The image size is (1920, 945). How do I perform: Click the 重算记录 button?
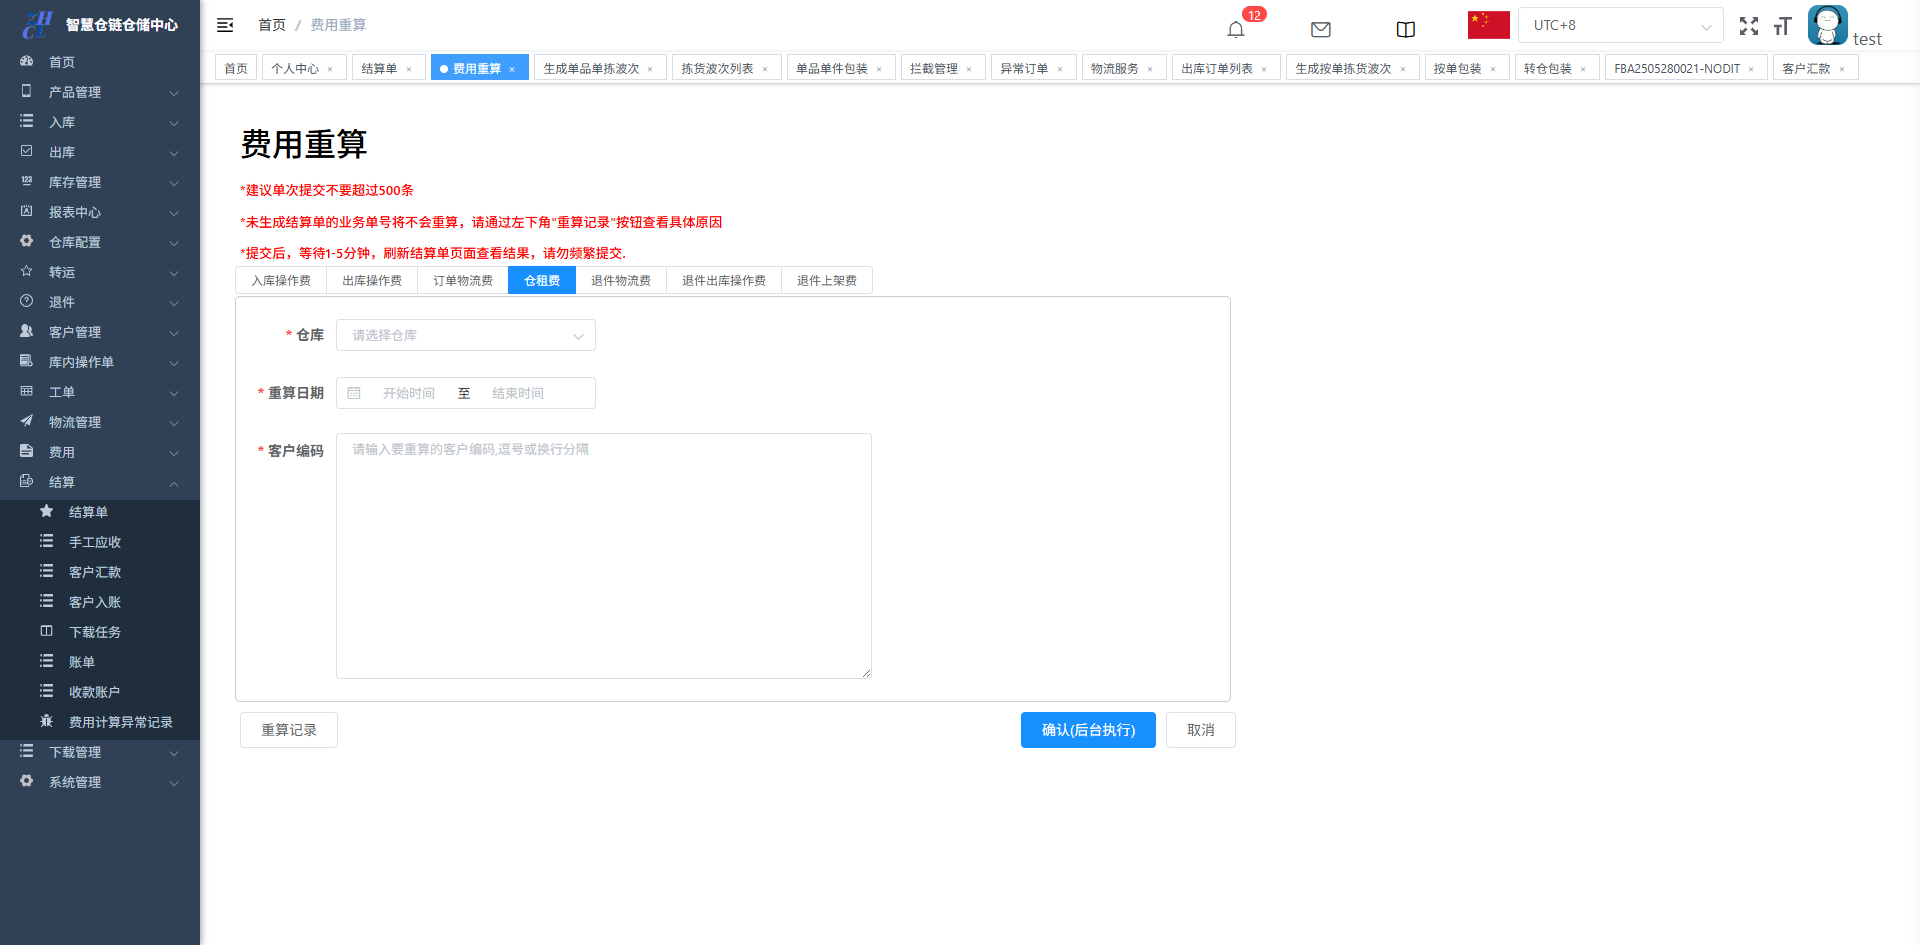(288, 730)
